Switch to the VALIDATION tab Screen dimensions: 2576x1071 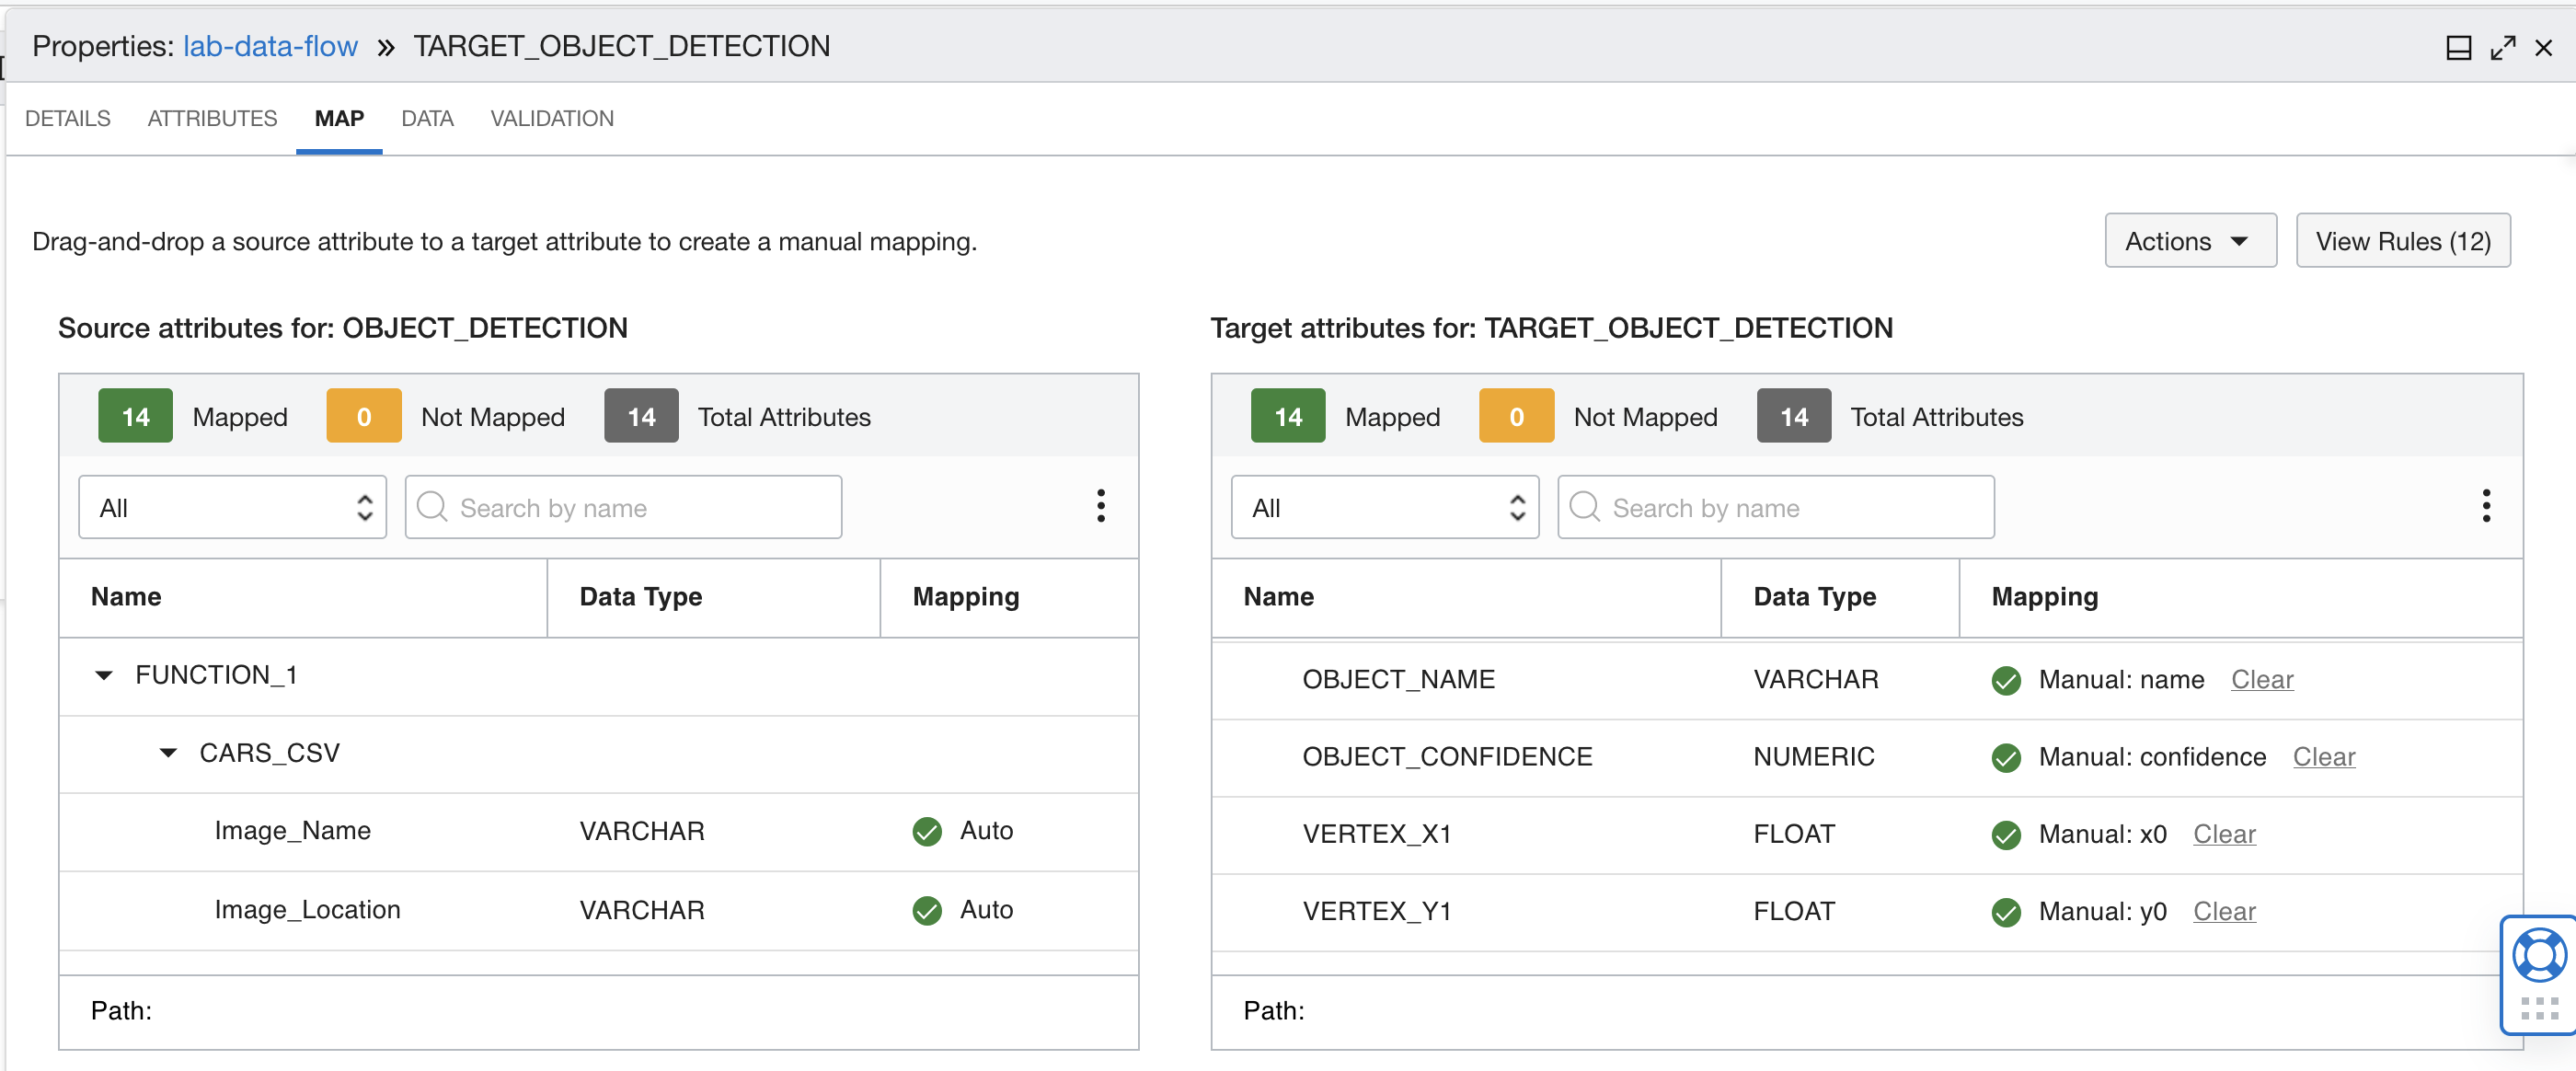point(551,118)
